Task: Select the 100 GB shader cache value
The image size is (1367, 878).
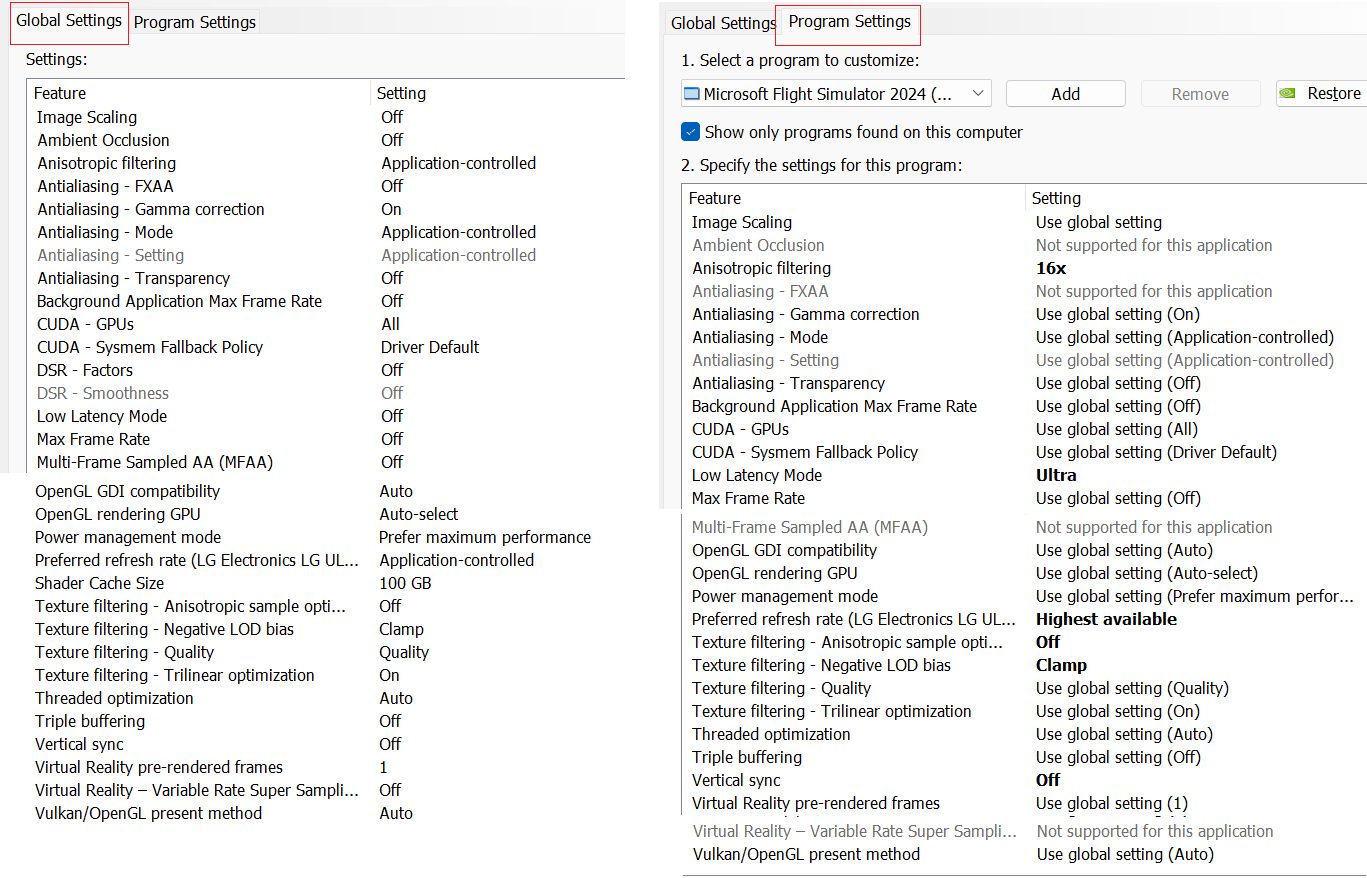Action: pos(405,583)
